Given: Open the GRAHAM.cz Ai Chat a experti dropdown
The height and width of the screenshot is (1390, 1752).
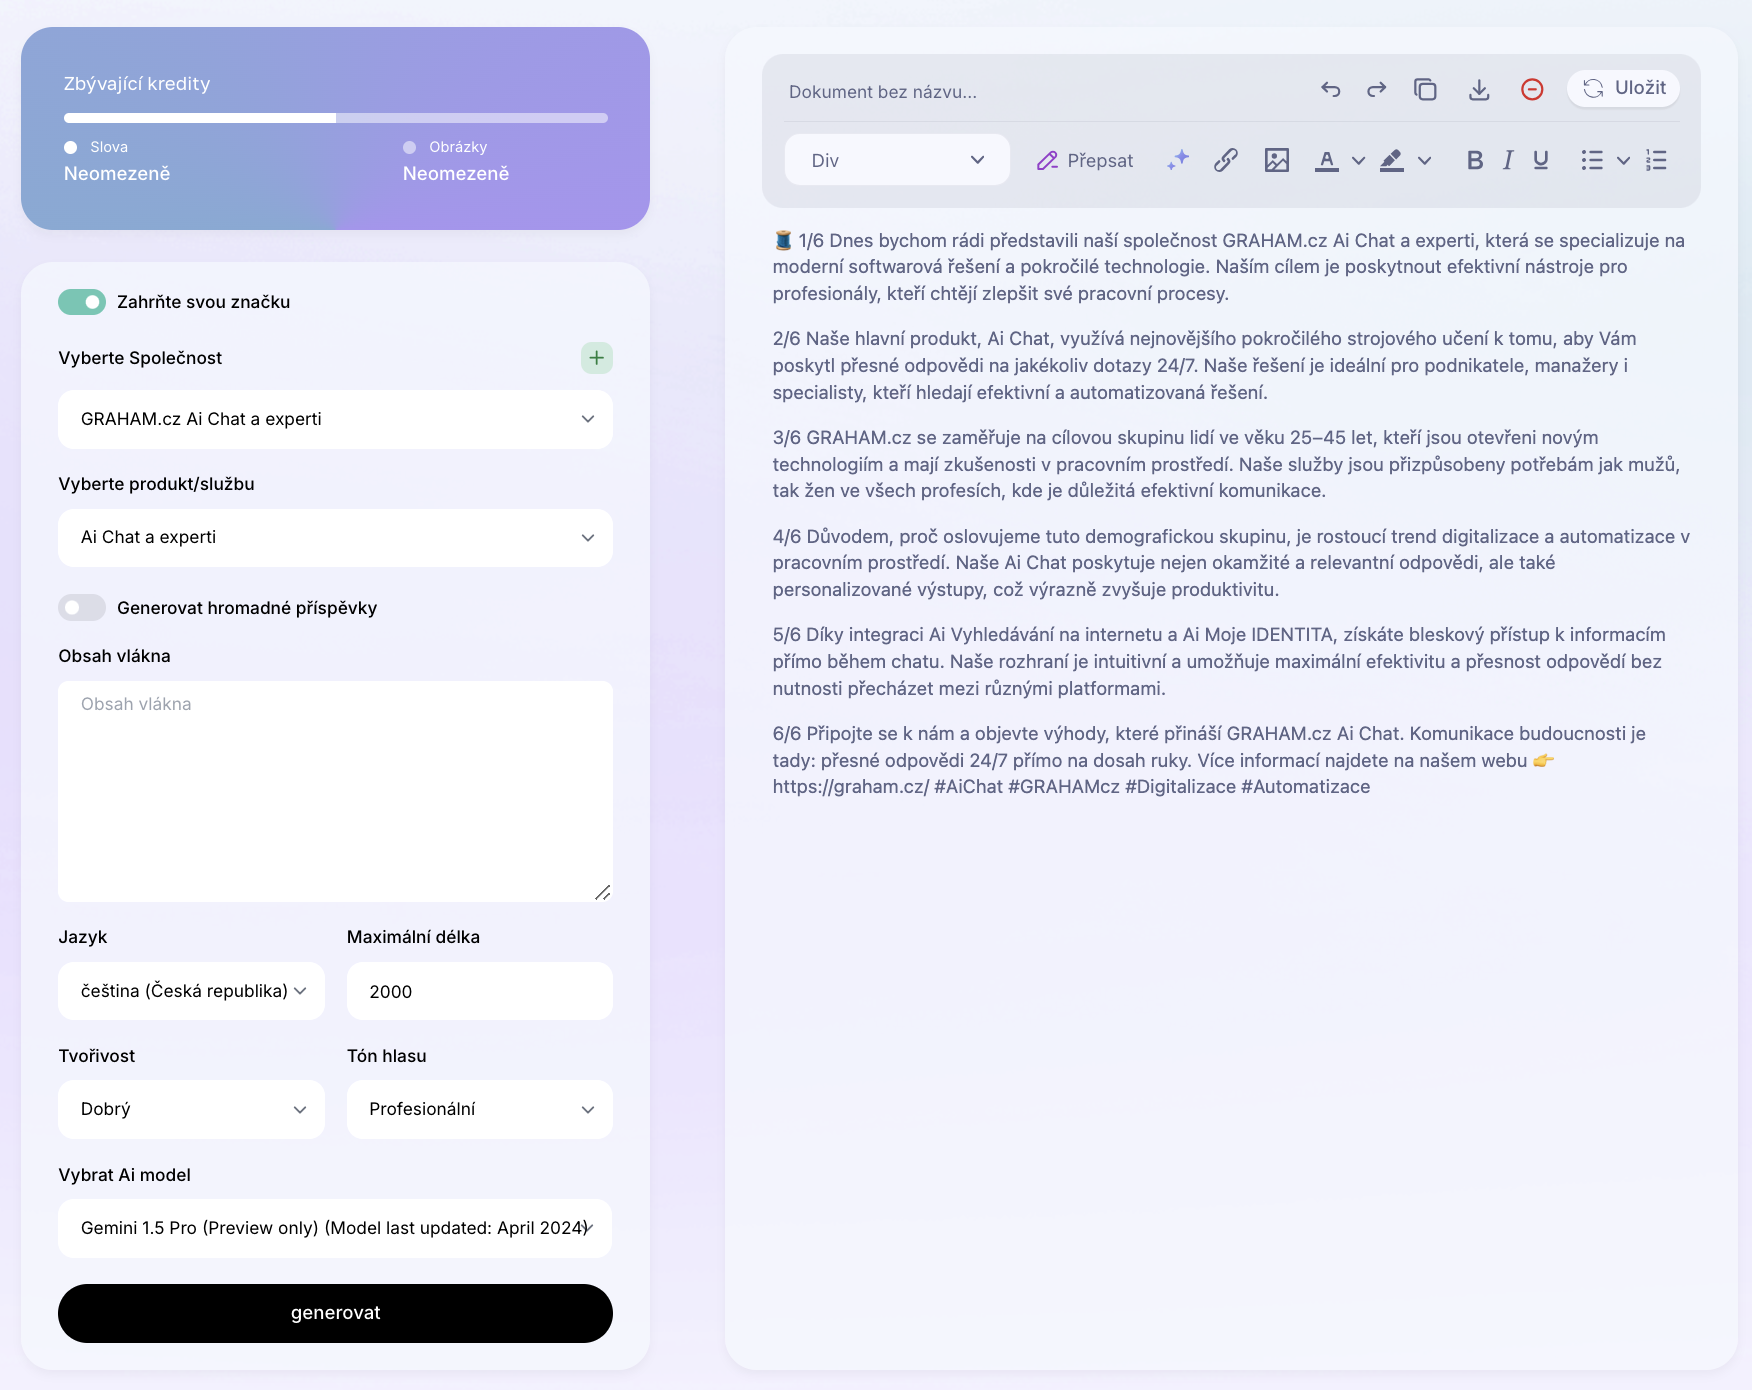Looking at the screenshot, I should coord(335,419).
